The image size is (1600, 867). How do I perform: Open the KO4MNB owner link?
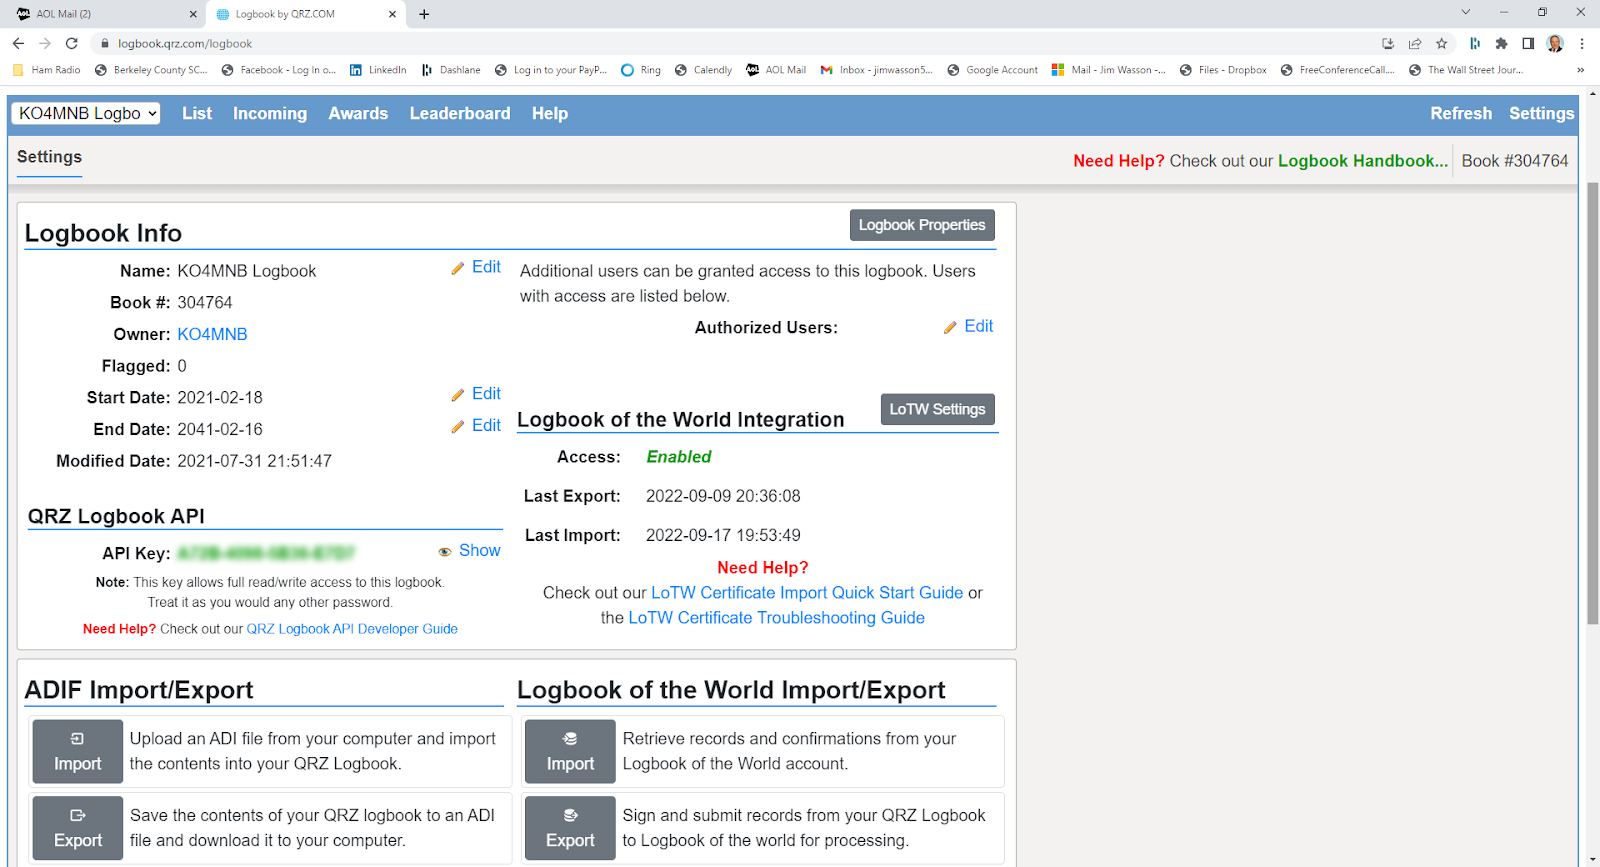click(x=212, y=334)
